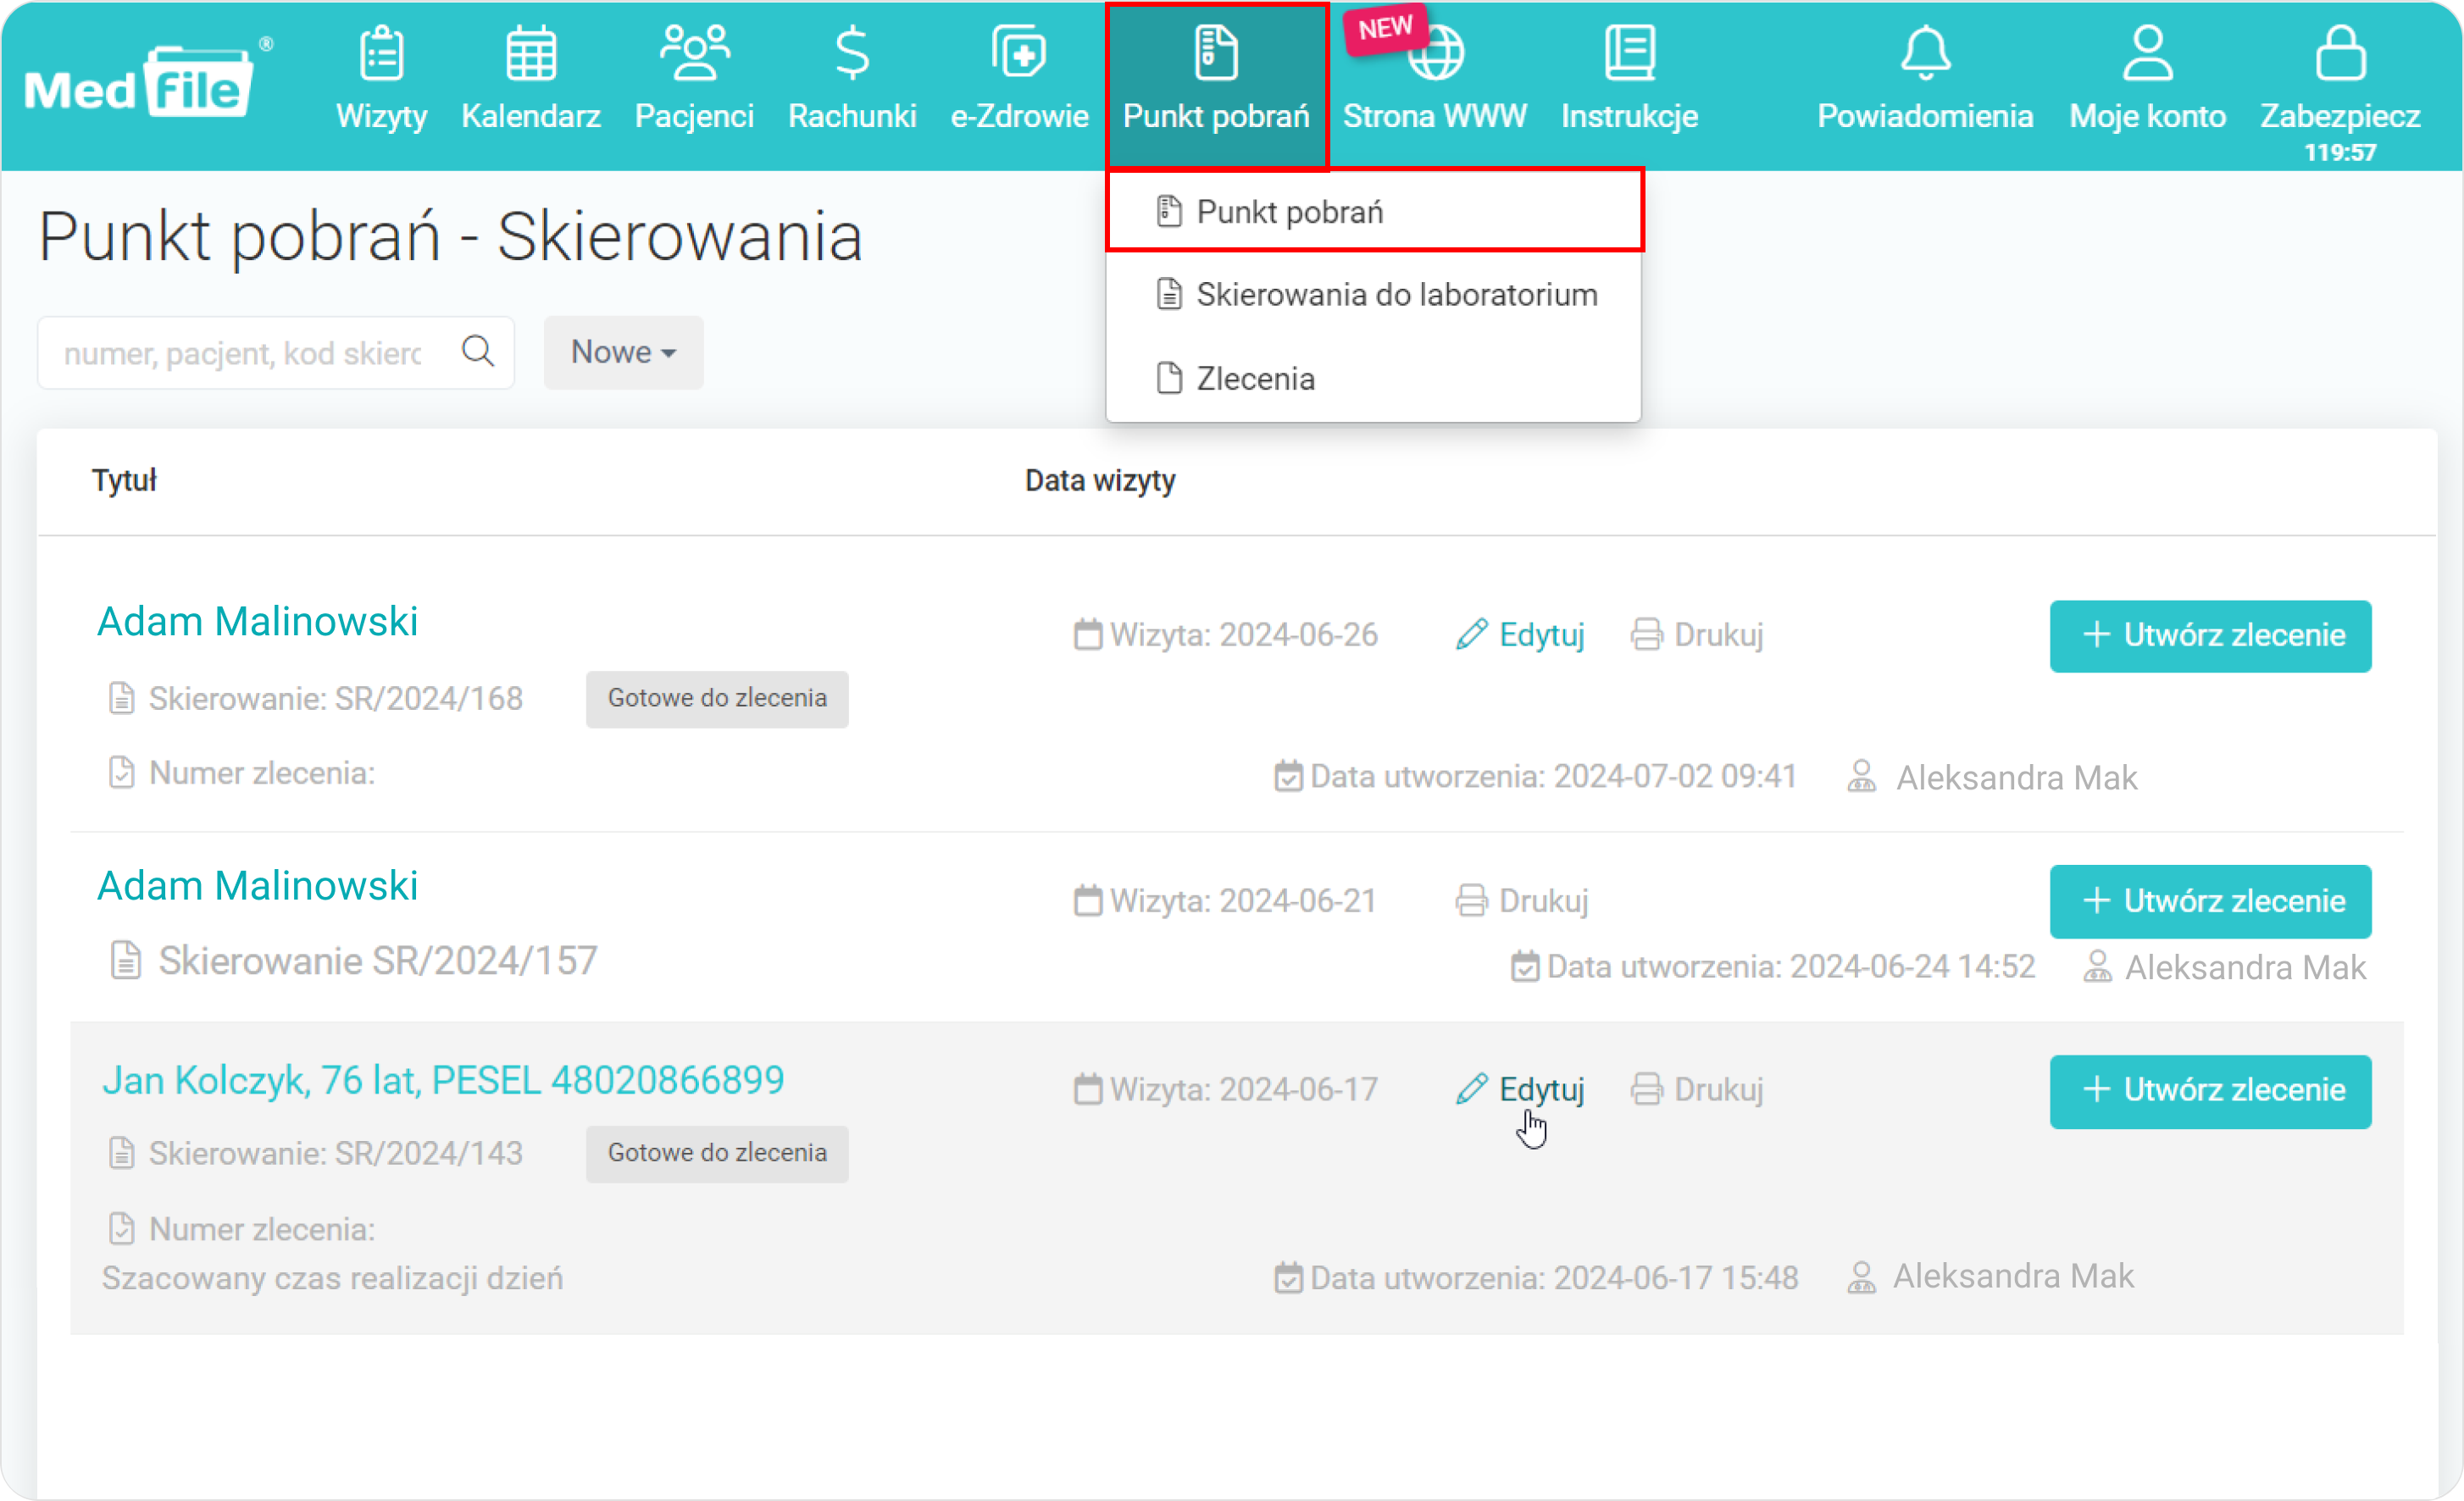Viewport: 2464px width, 1501px height.
Task: Open Rachunki dollar icon
Action: click(852, 53)
